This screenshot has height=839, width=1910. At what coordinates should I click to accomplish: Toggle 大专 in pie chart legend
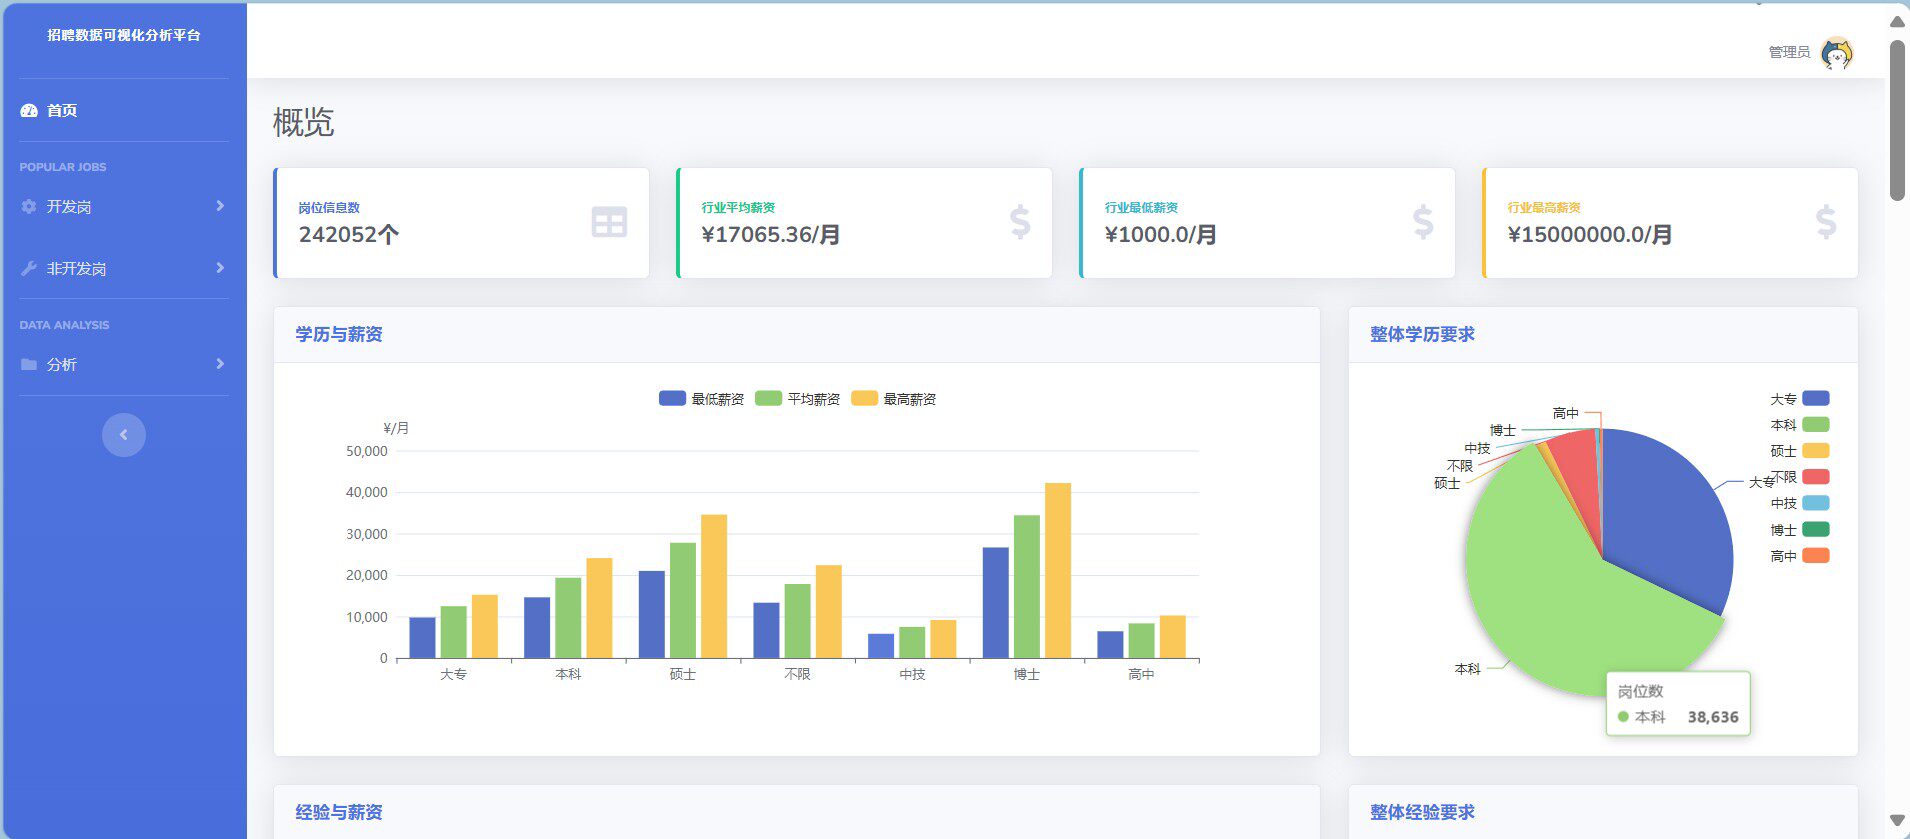1799,399
